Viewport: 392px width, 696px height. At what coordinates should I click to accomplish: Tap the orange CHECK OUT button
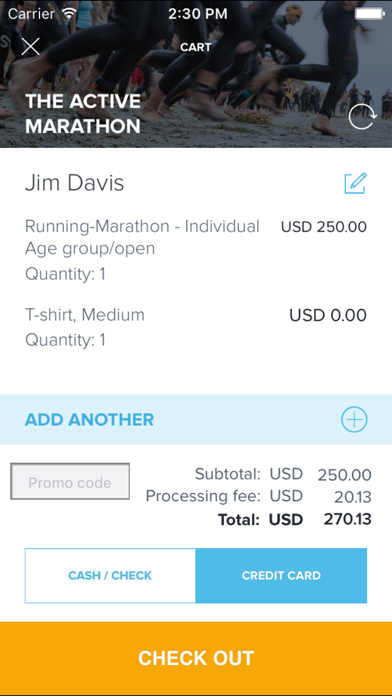pyautogui.click(x=196, y=658)
